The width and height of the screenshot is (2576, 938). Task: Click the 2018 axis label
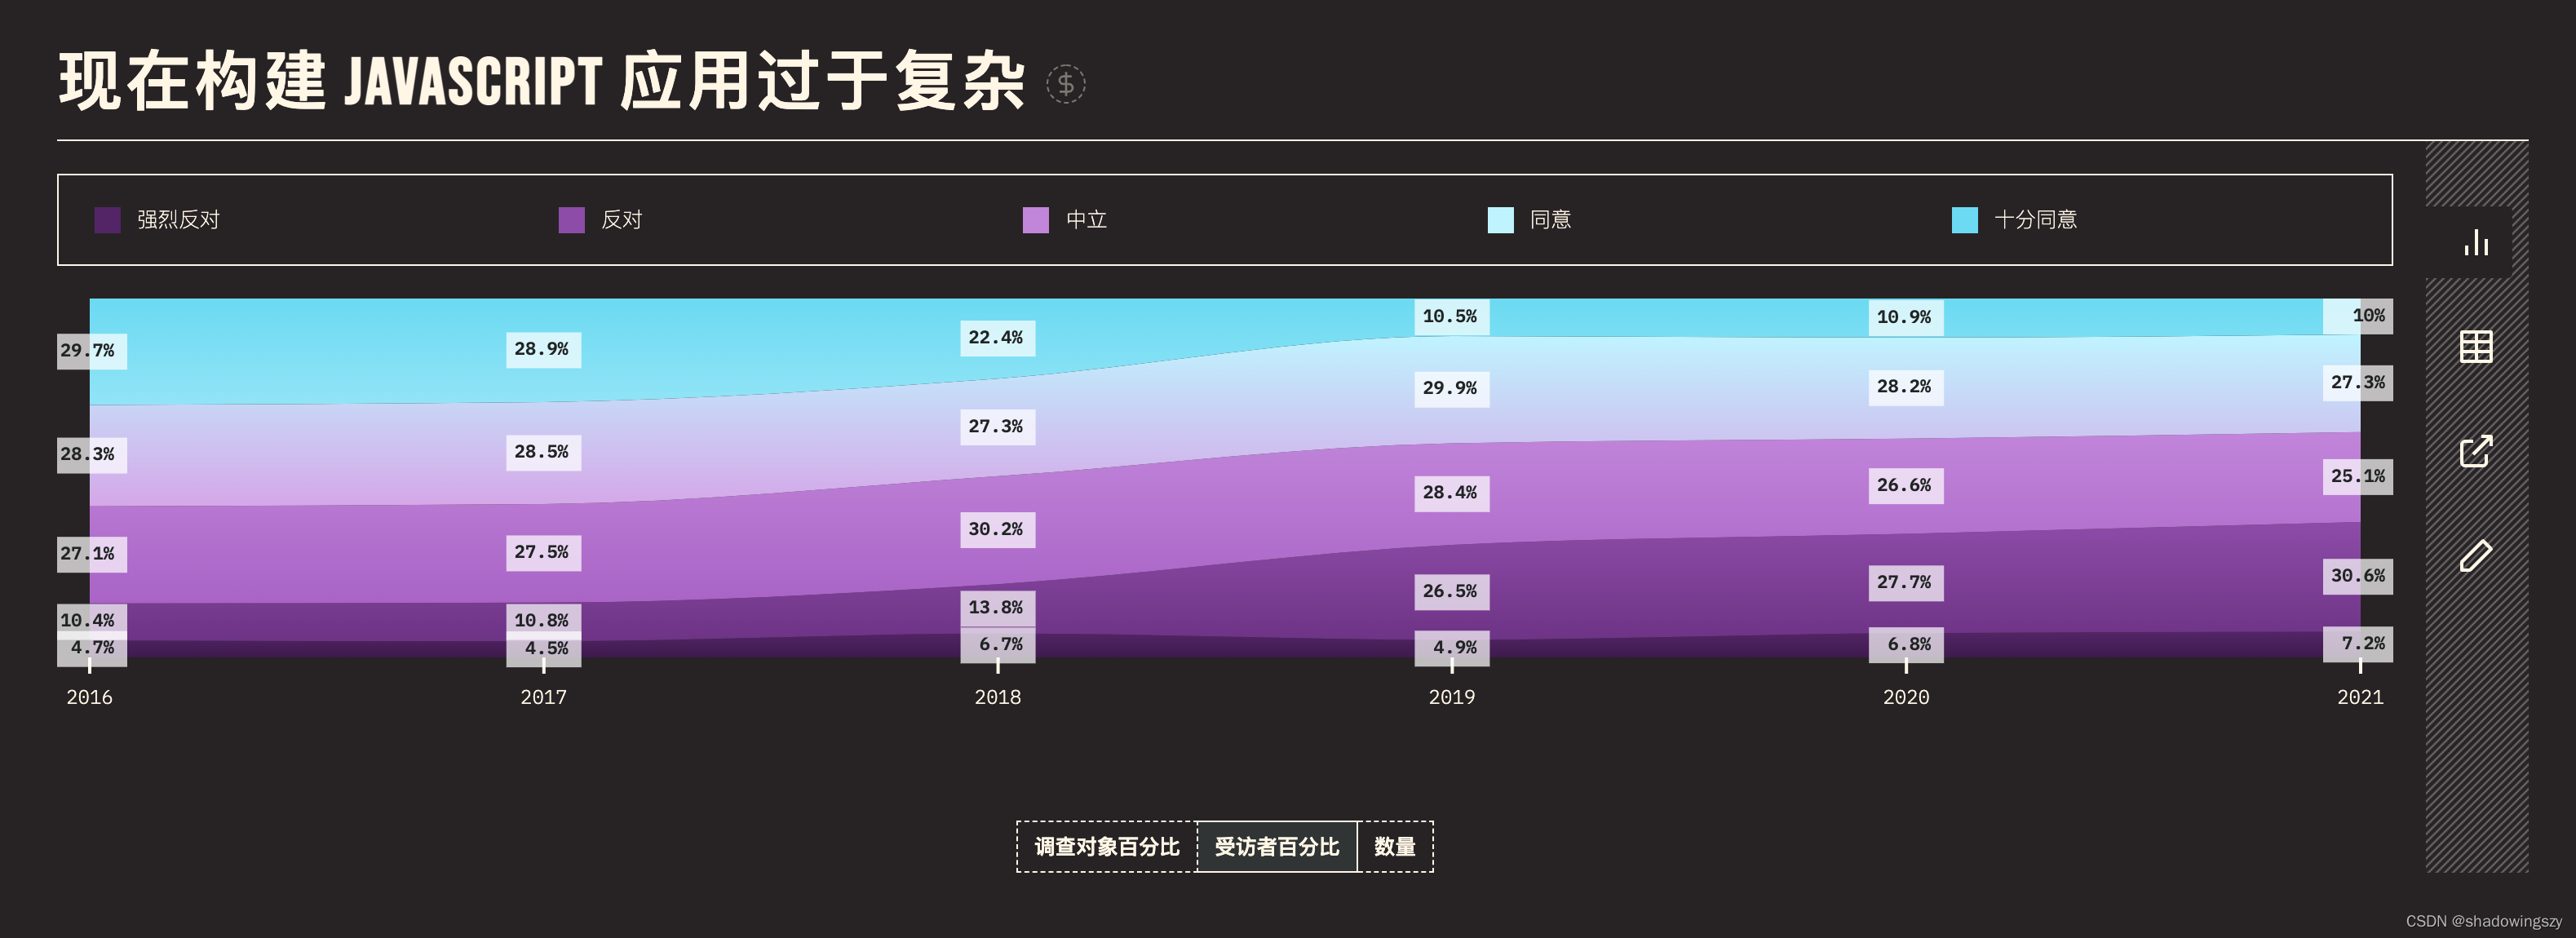click(x=997, y=697)
